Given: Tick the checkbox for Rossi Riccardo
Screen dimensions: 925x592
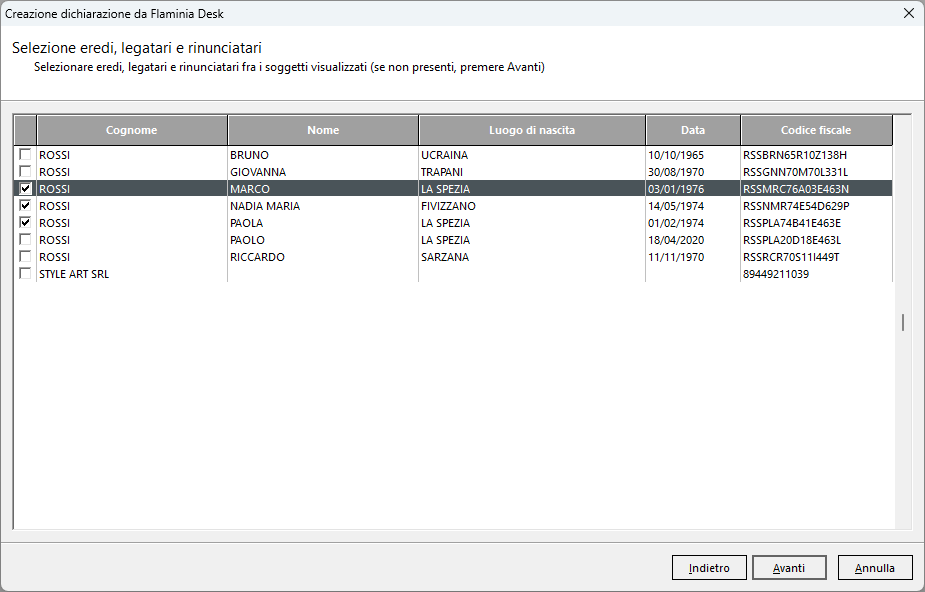Looking at the screenshot, I should click(x=25, y=257).
